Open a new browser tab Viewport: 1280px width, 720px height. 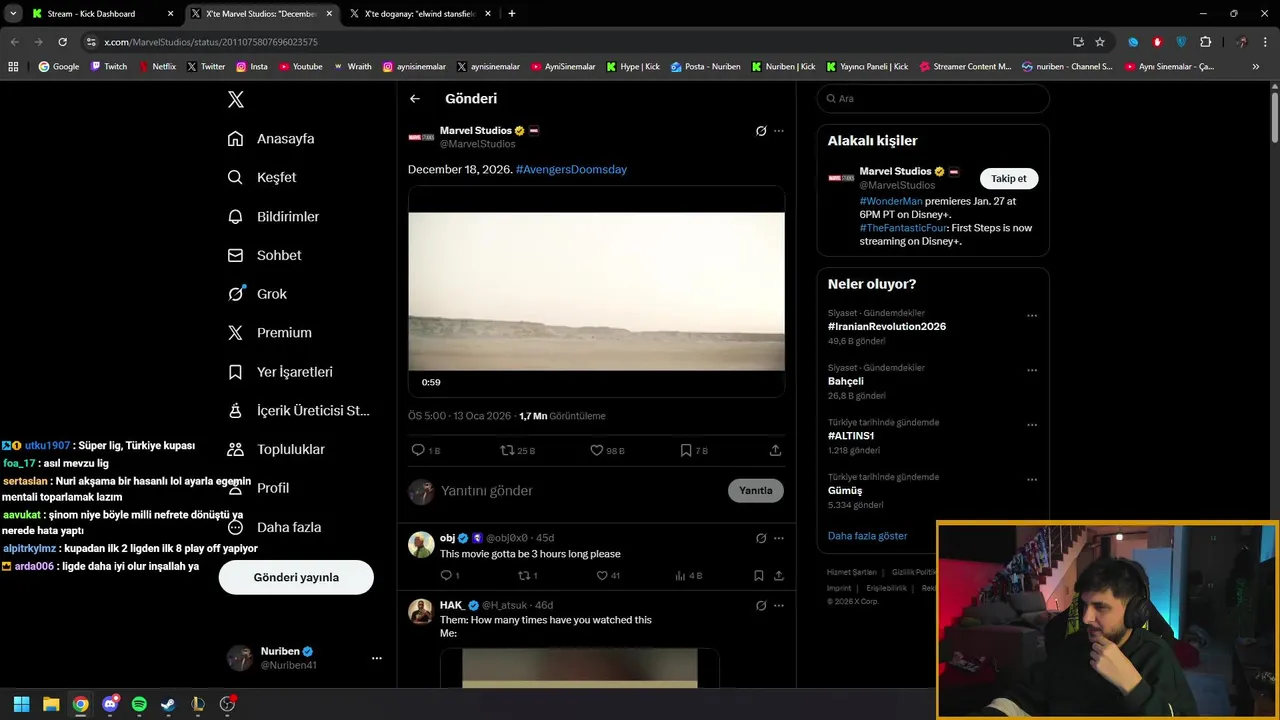click(x=512, y=14)
